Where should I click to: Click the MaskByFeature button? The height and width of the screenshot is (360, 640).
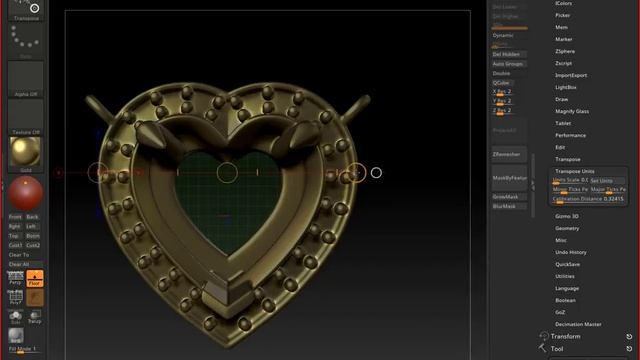pyautogui.click(x=509, y=178)
